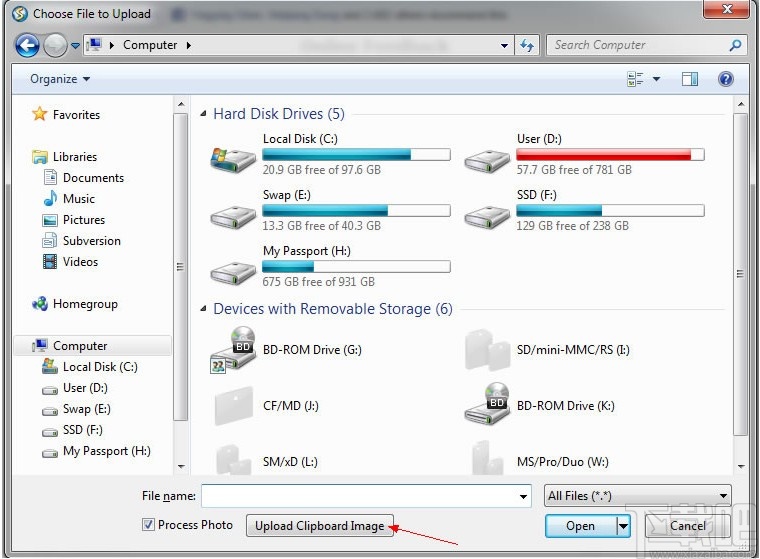Collapse the Hard Disk Drives group

204,114
